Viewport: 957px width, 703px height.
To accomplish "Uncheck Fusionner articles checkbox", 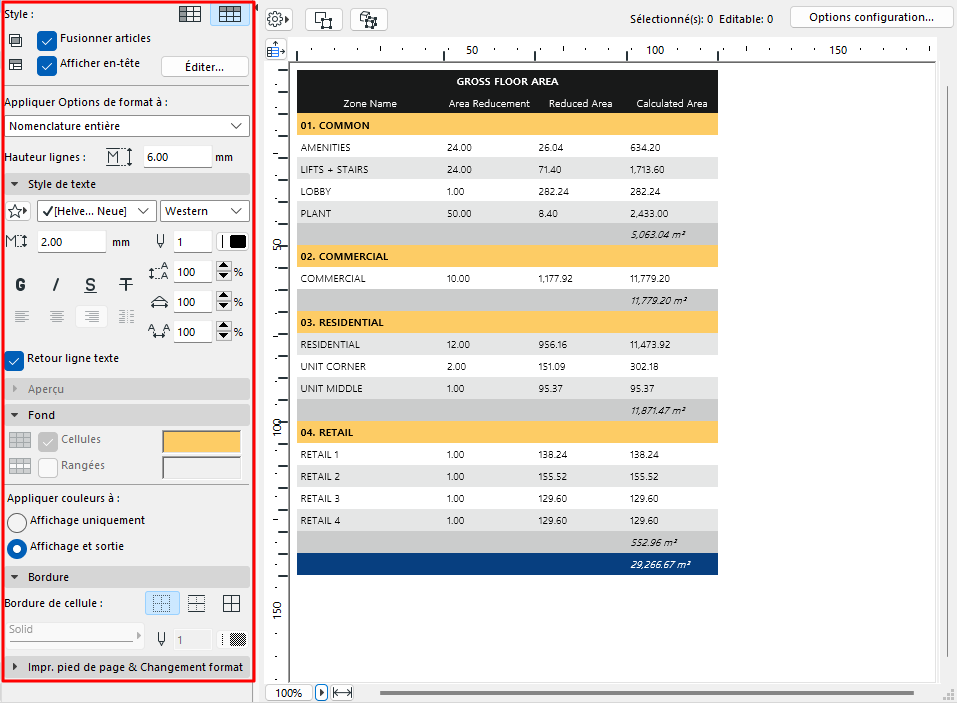I will pyautogui.click(x=47, y=40).
